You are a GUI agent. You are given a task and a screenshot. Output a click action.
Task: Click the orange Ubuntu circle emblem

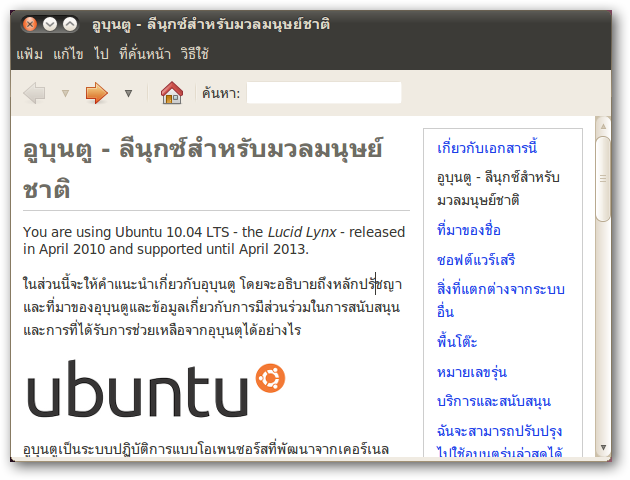pyautogui.click(x=270, y=378)
